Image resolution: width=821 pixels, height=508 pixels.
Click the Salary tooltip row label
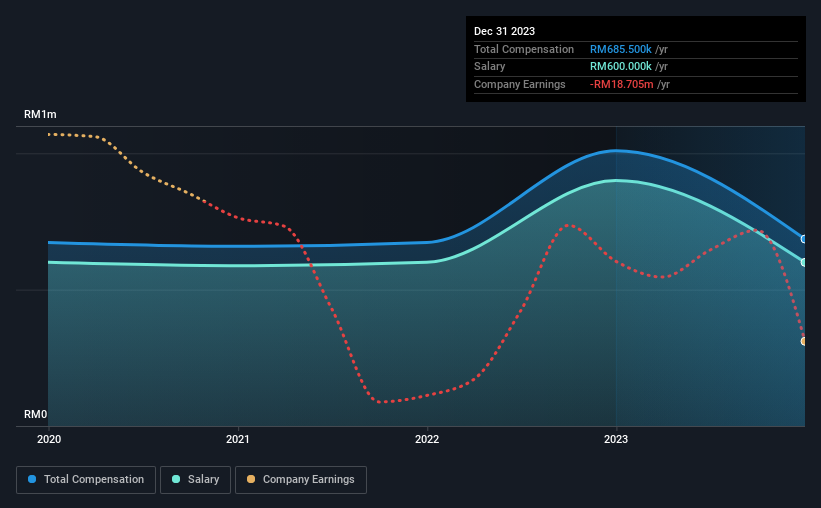coord(490,67)
